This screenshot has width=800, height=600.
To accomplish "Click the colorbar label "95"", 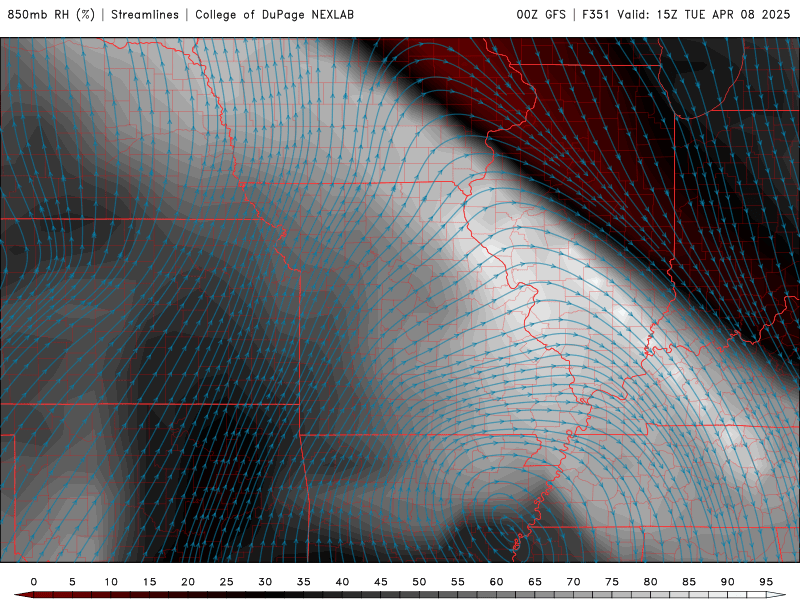I will coord(766,582).
